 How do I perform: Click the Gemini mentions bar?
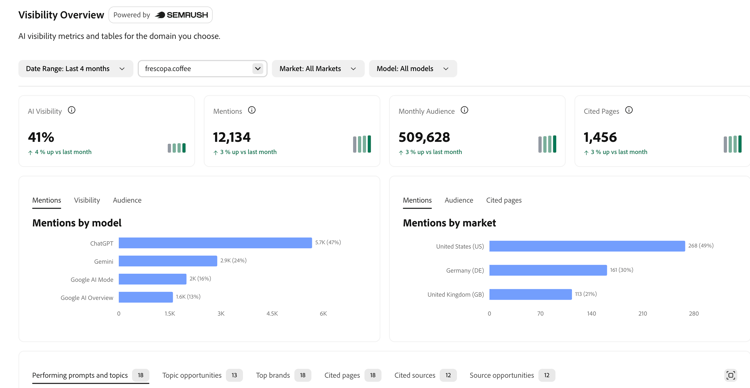168,261
